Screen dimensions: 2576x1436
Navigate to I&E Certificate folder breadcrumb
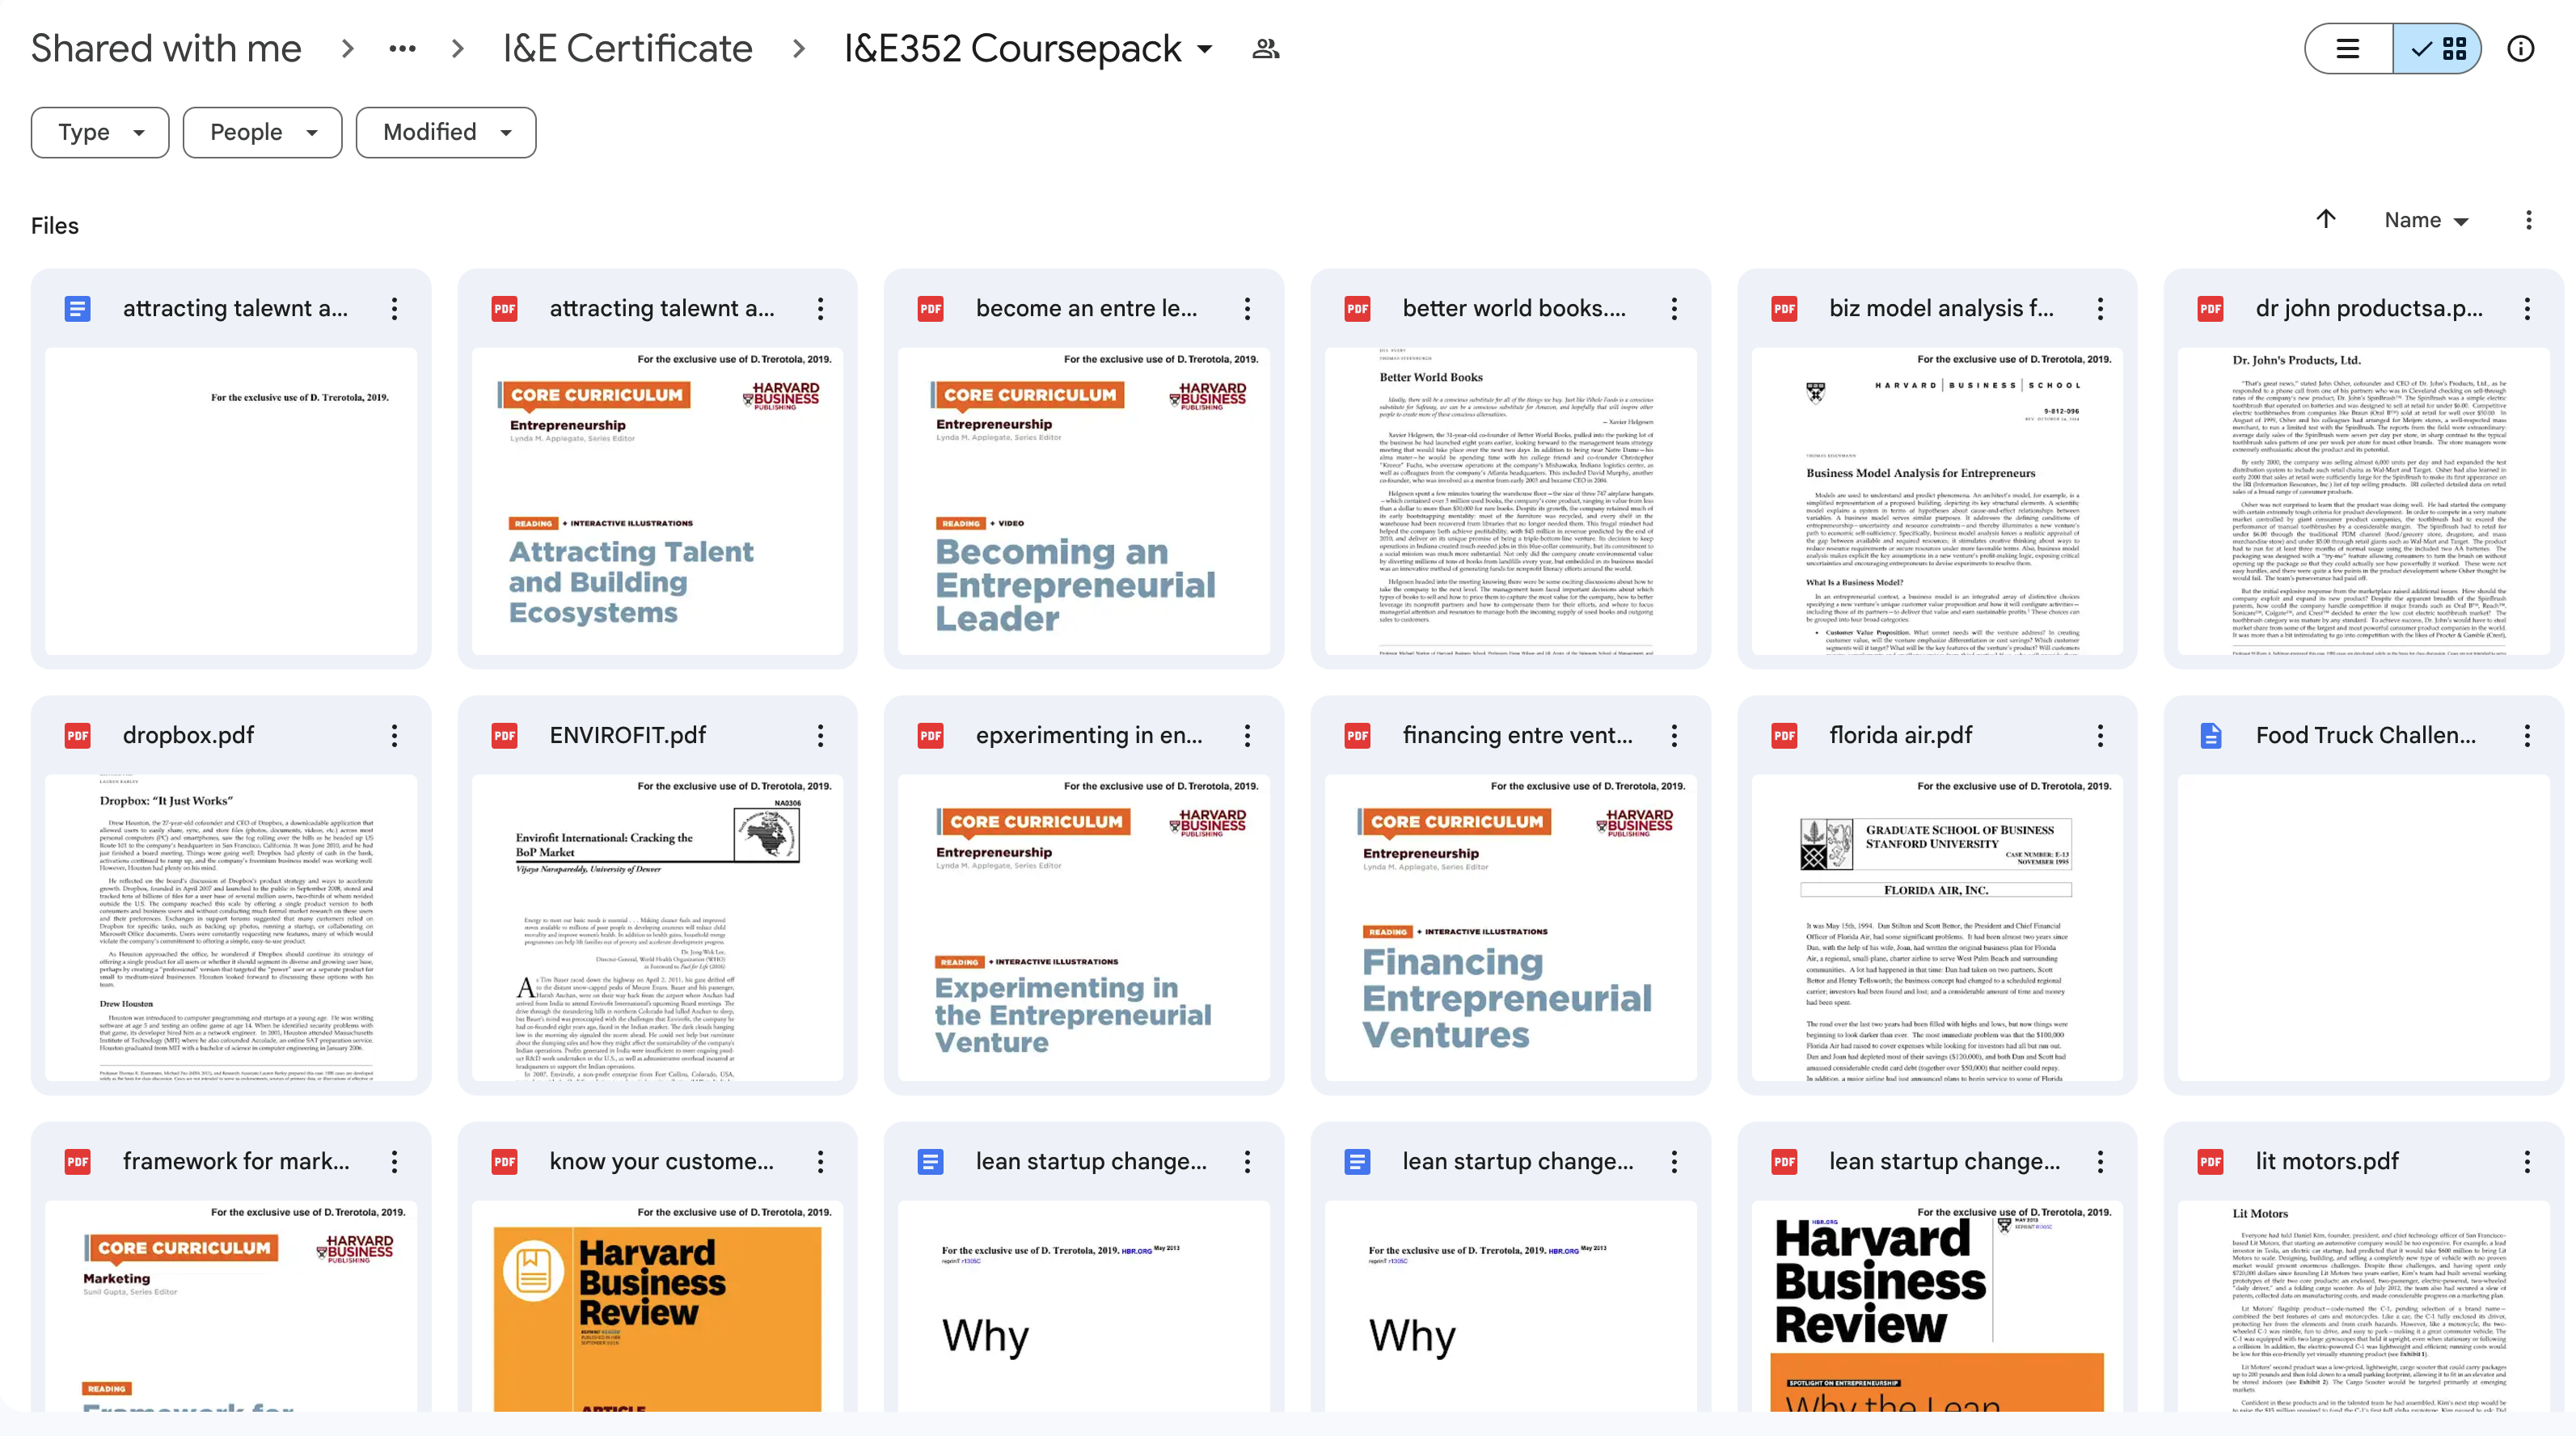coord(627,48)
